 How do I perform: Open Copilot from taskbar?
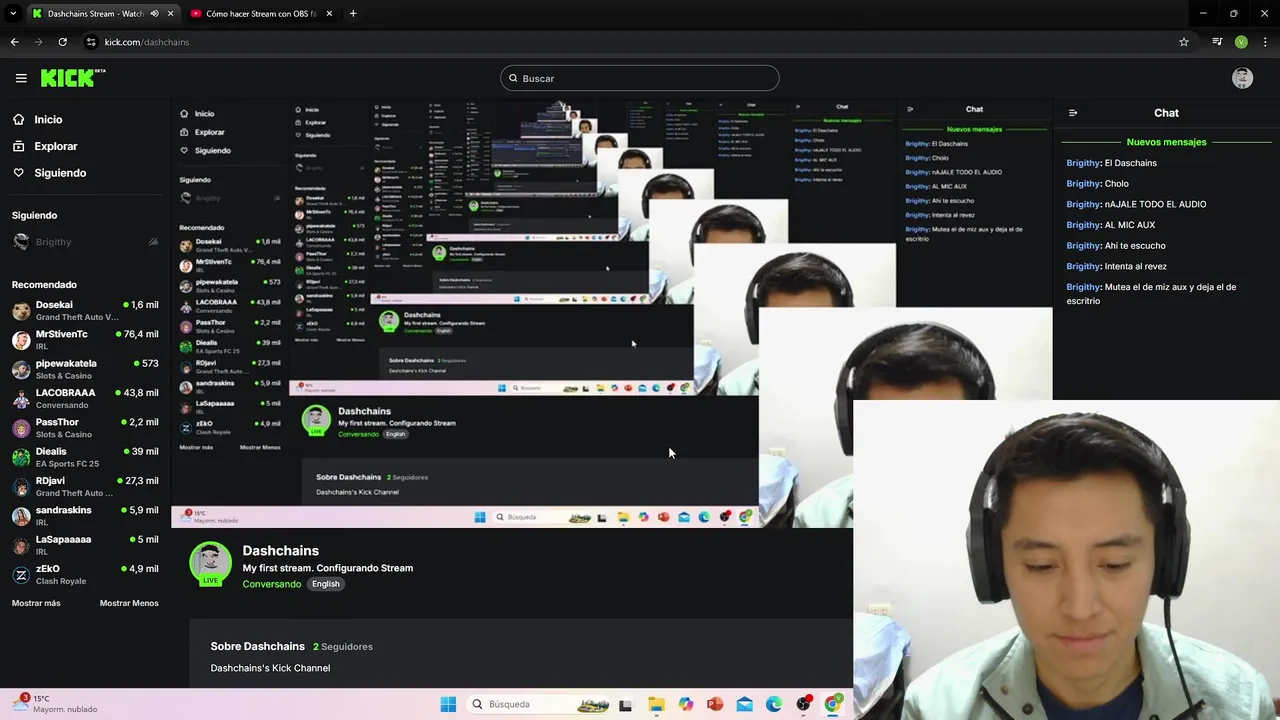[x=685, y=704]
